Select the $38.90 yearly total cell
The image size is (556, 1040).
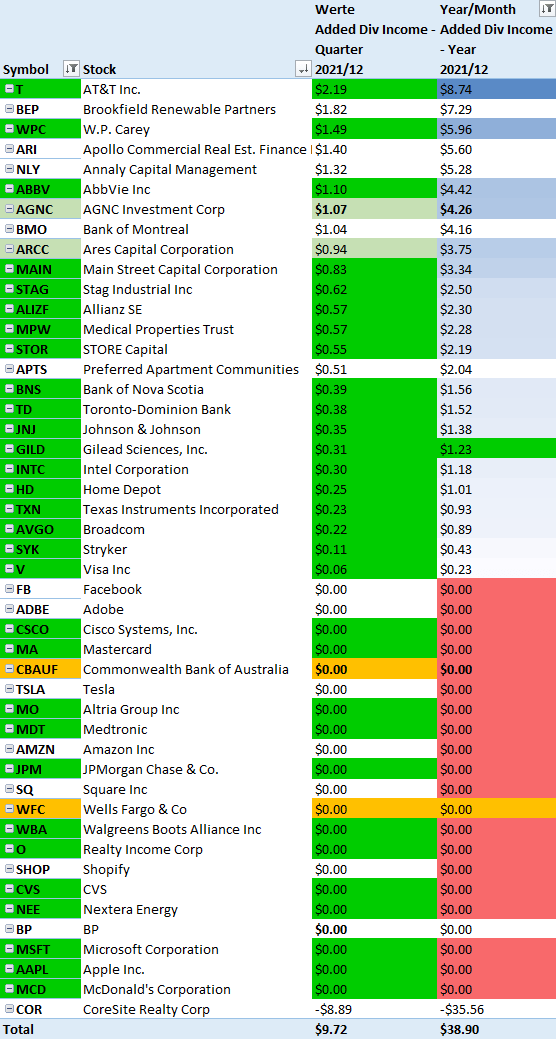point(496,1029)
